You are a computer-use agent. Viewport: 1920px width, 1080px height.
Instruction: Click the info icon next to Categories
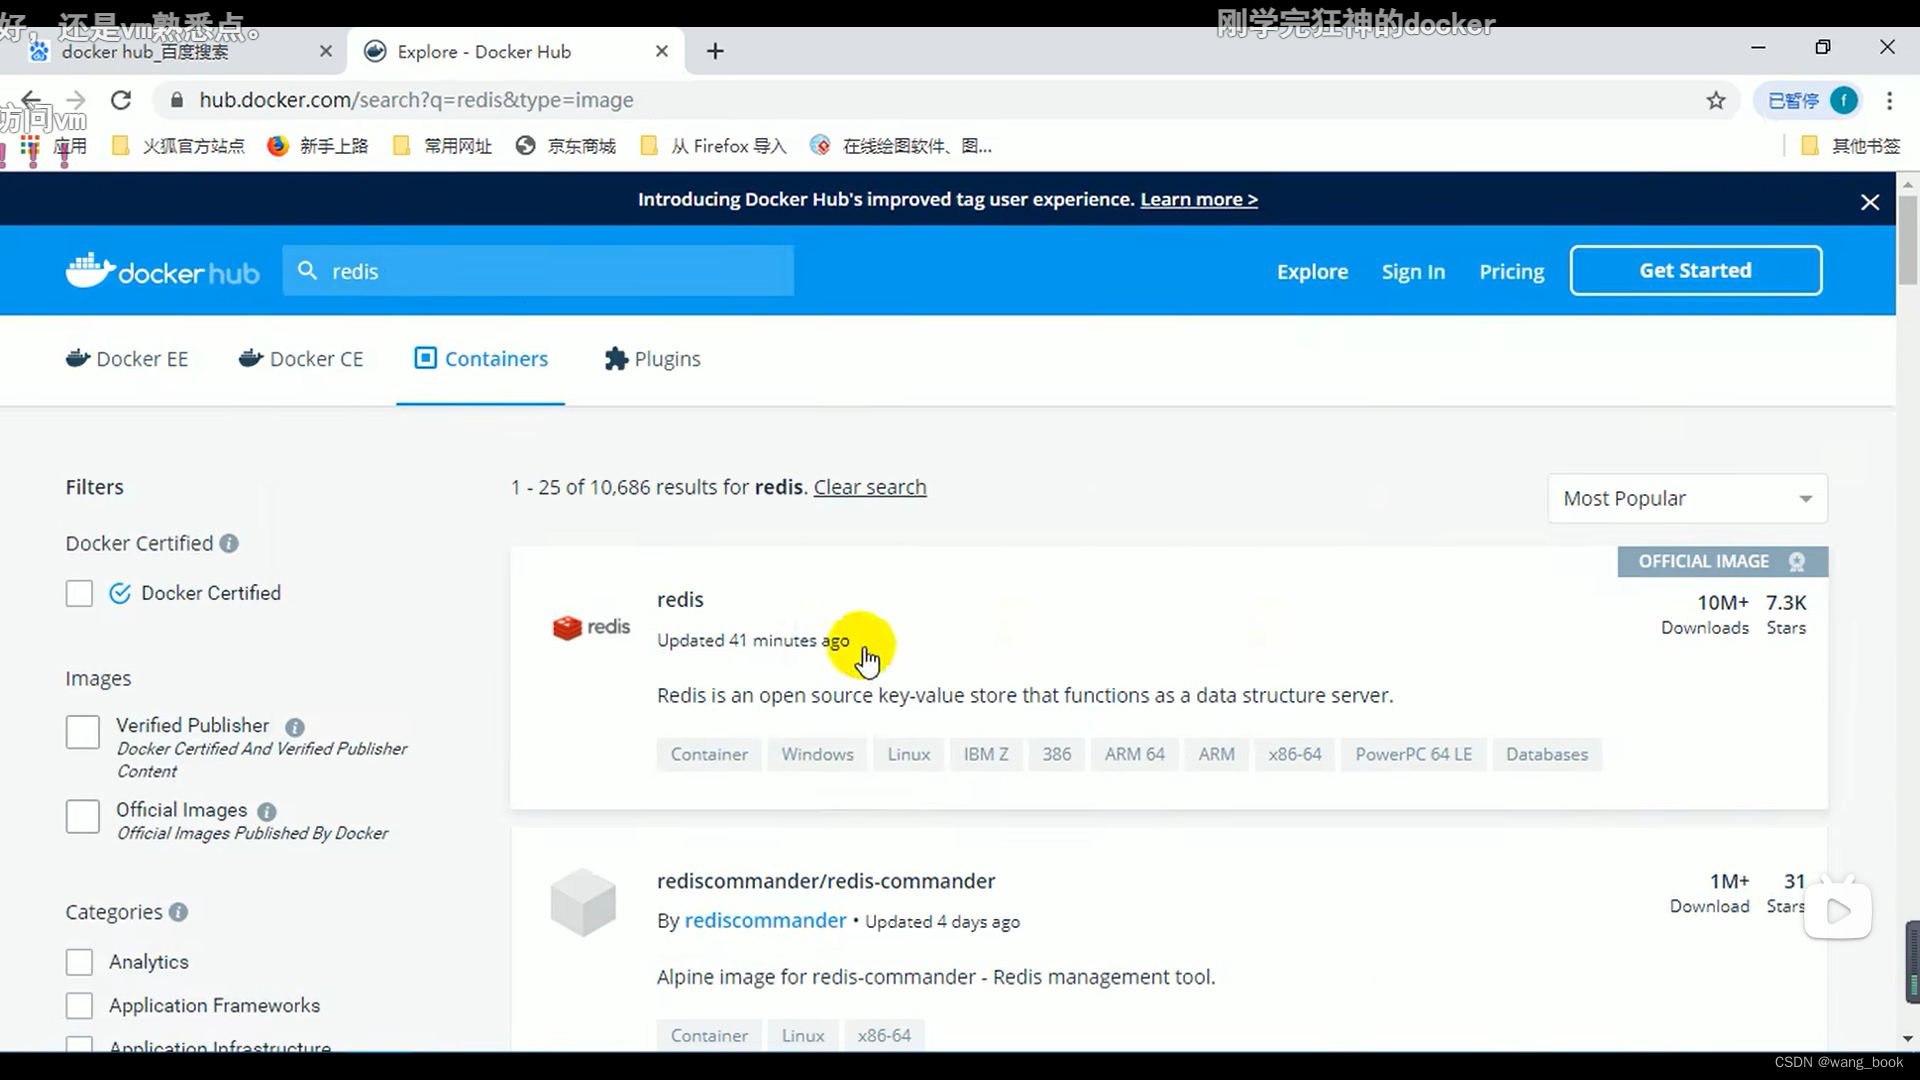point(178,912)
